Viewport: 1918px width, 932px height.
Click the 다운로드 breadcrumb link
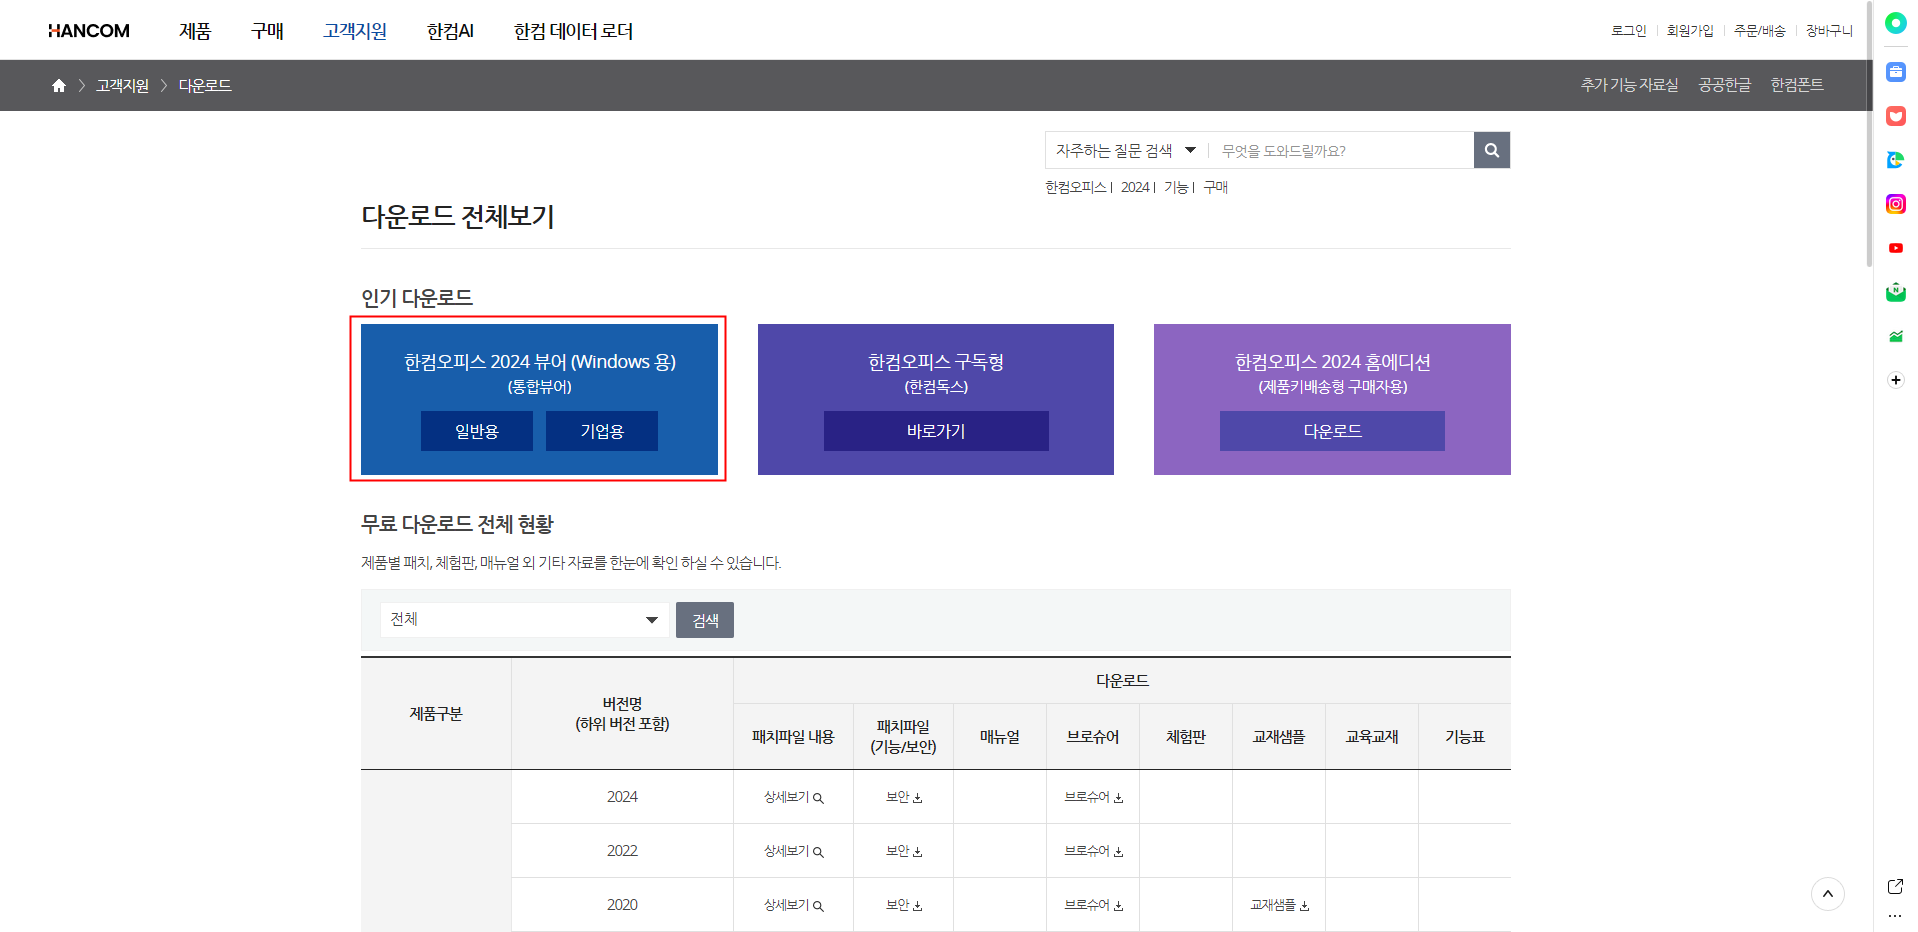pos(205,86)
